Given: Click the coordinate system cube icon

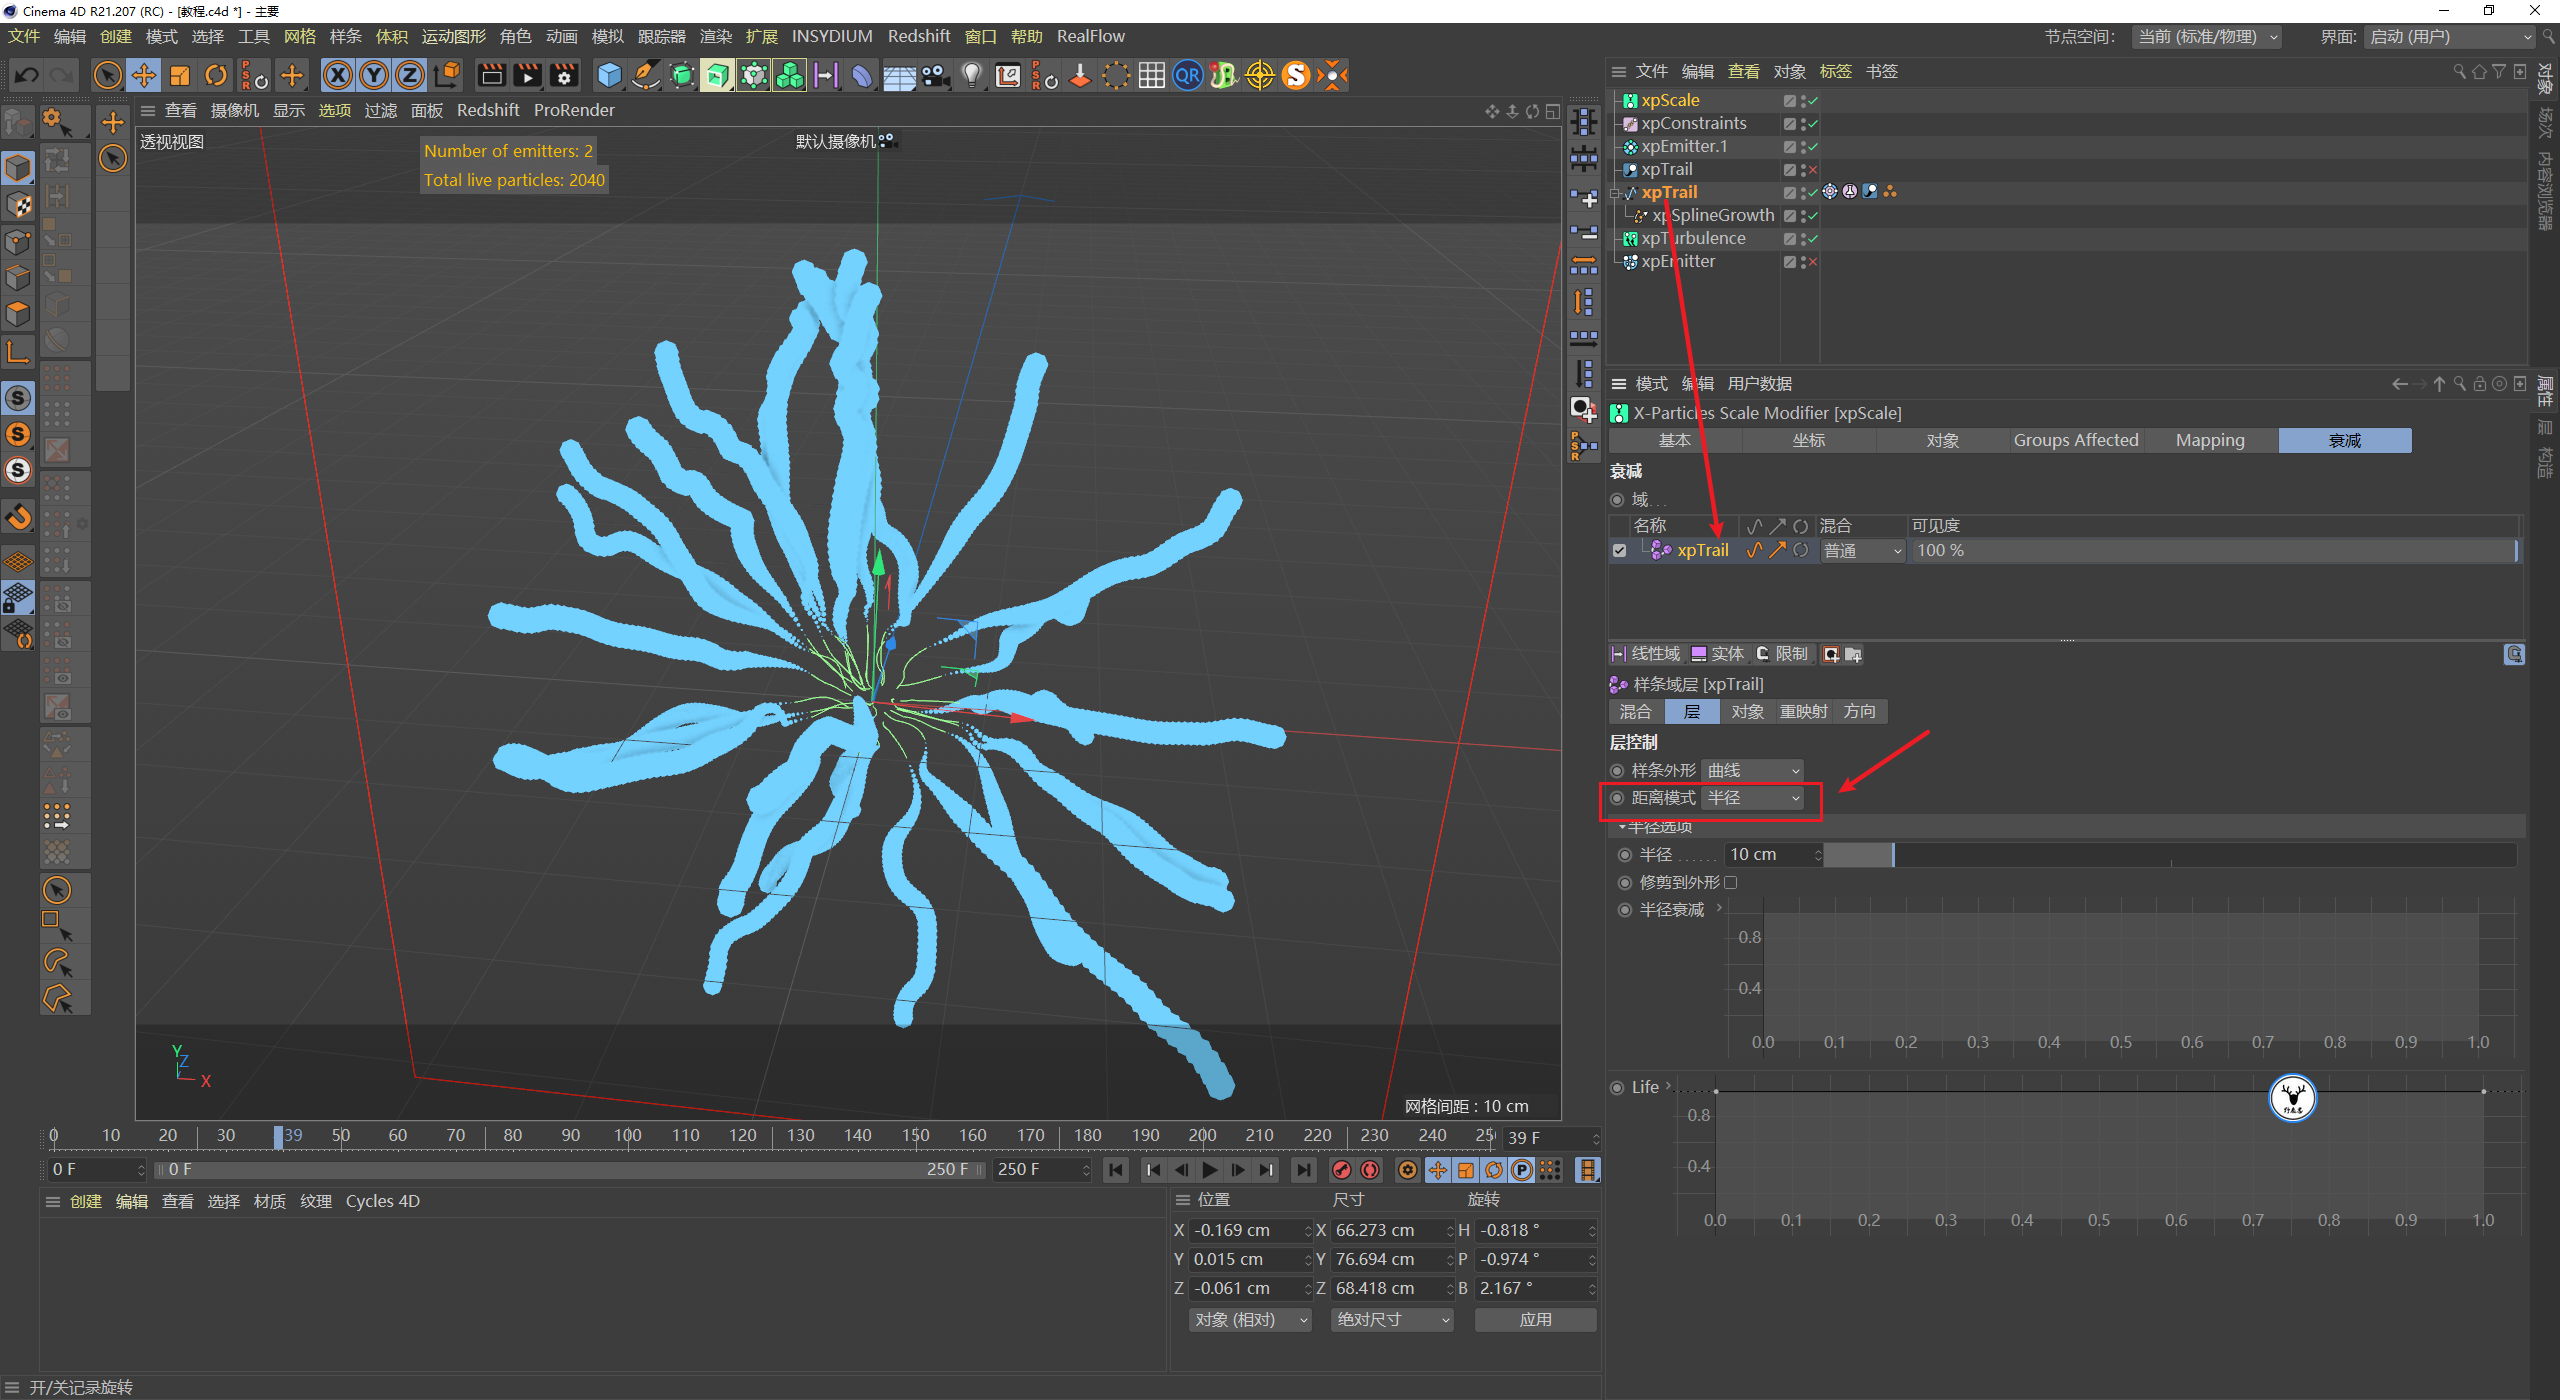Looking at the screenshot, I should click(447, 75).
